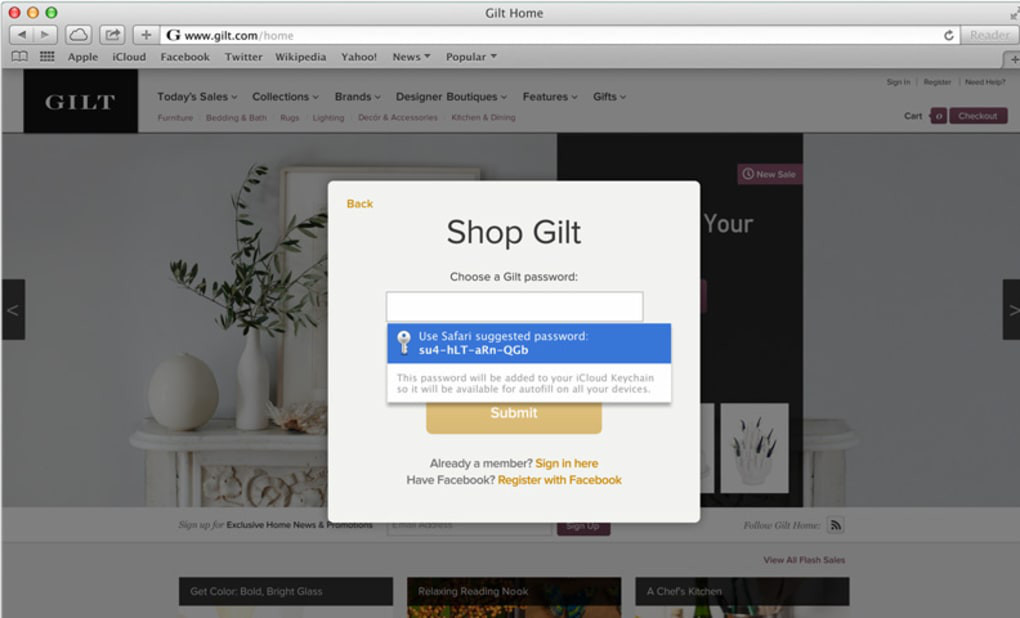Click the New Sale badge
Image resolution: width=1020 pixels, height=618 pixels.
click(770, 174)
